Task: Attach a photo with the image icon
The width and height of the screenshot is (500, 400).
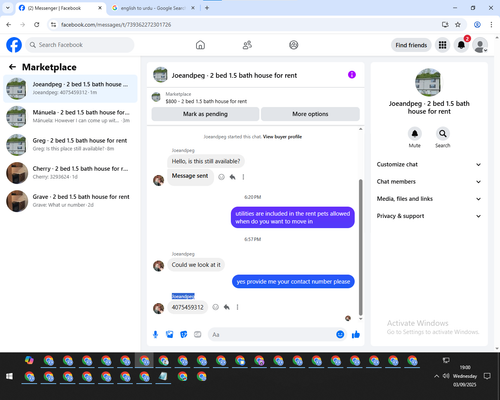Action: click(170, 334)
